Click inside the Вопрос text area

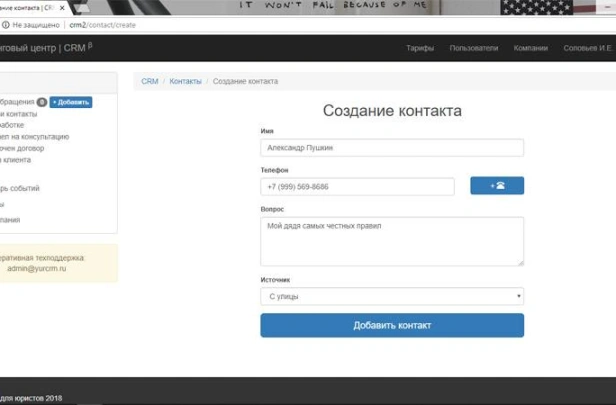391,242
